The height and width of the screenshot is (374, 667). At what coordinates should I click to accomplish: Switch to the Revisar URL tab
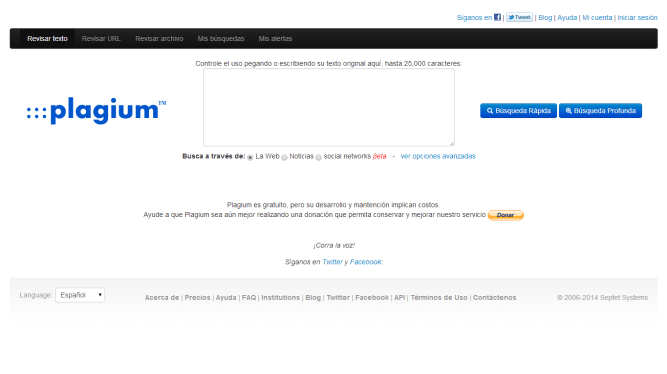[101, 39]
